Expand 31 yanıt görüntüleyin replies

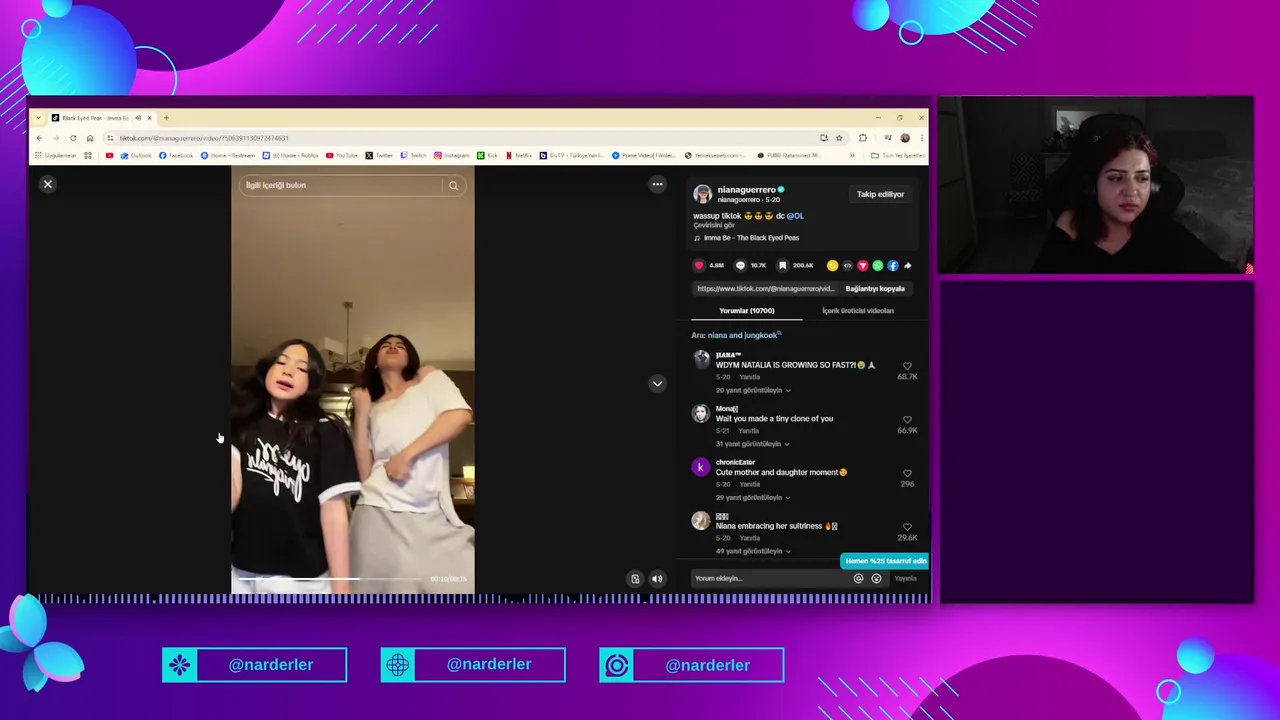click(x=752, y=444)
